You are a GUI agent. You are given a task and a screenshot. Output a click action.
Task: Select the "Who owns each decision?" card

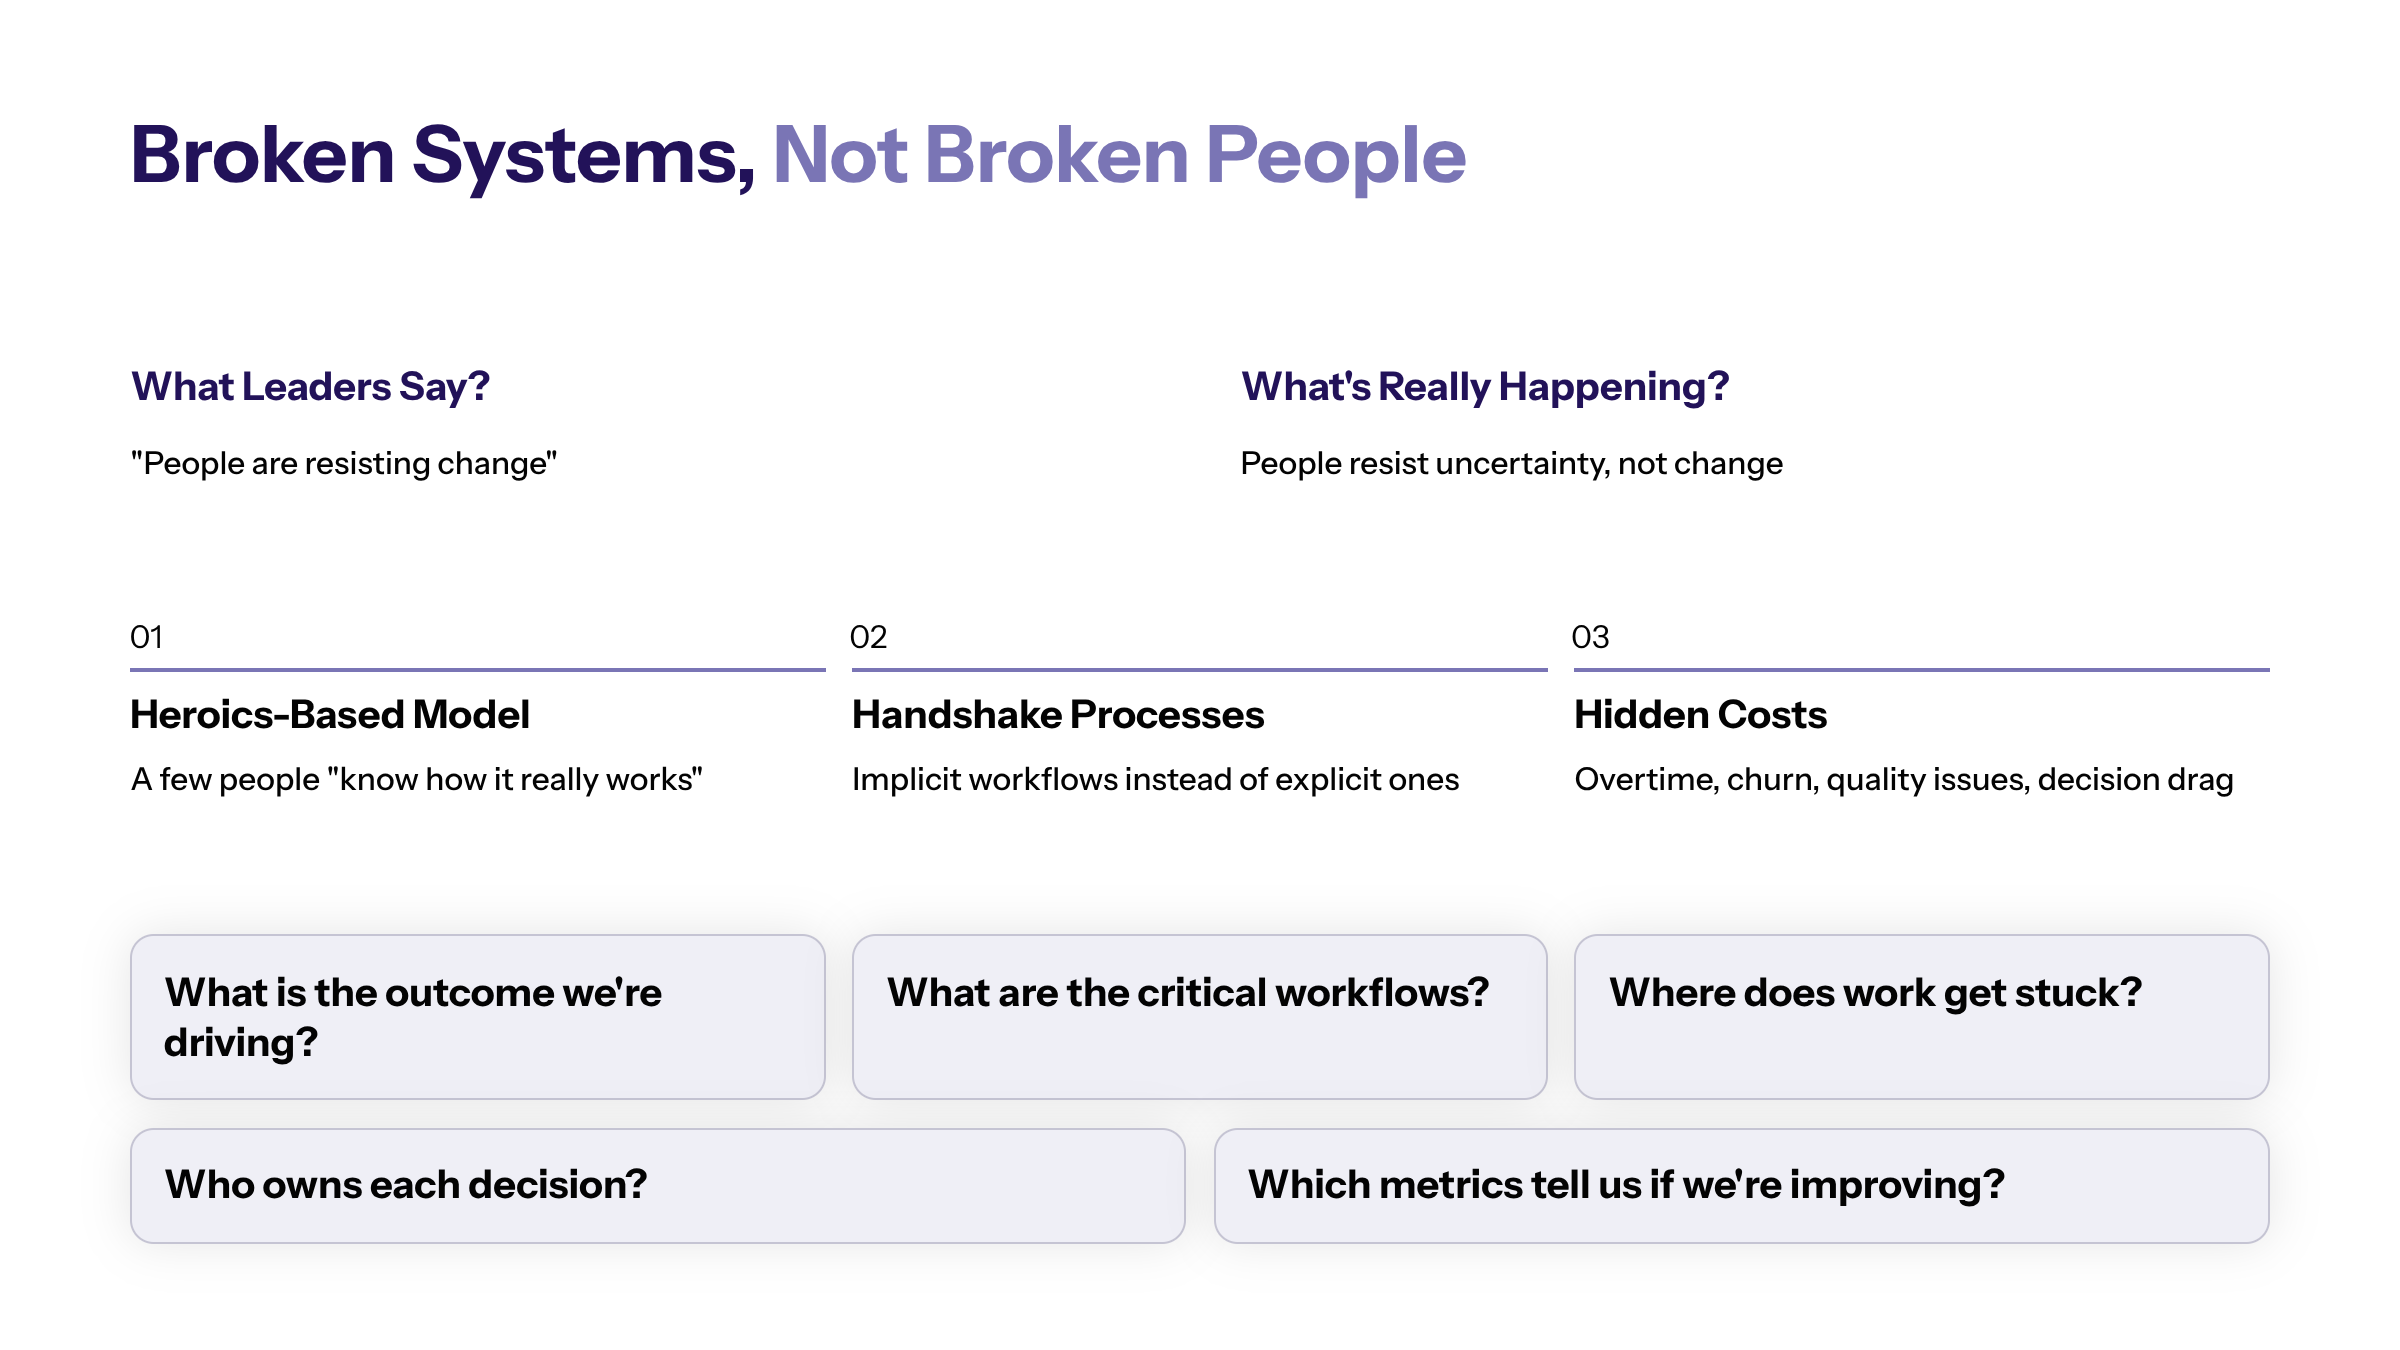[x=657, y=1186]
